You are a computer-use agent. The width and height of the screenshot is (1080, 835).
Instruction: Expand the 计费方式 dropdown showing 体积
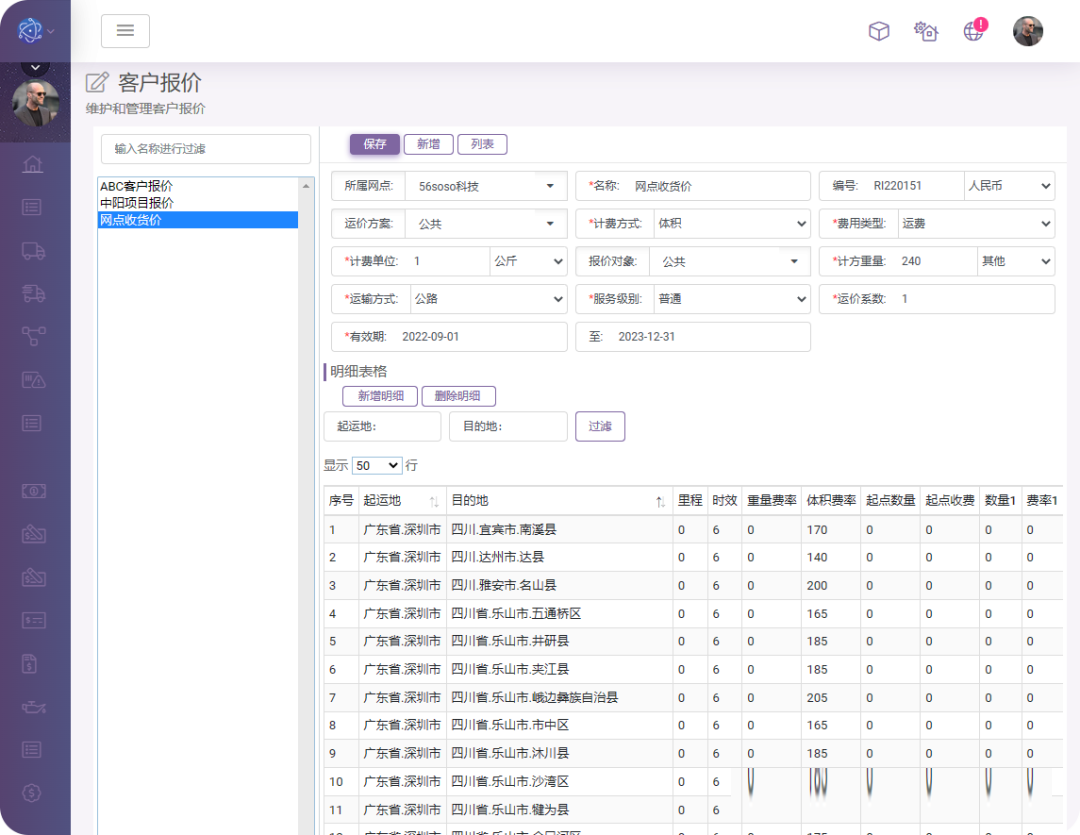731,224
